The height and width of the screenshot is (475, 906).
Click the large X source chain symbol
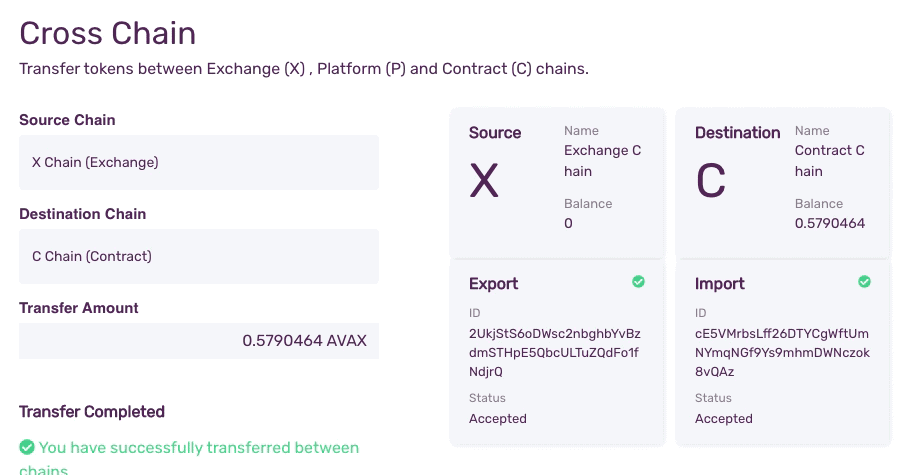[484, 181]
